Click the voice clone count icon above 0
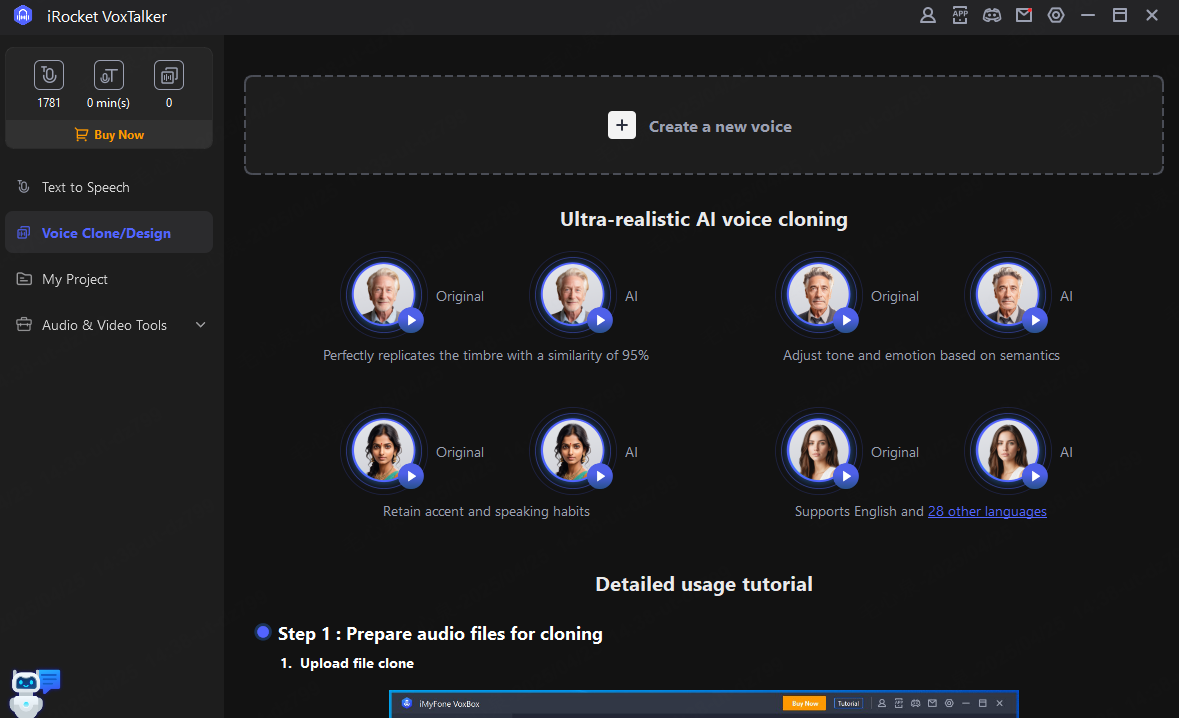The image size is (1179, 718). point(168,74)
